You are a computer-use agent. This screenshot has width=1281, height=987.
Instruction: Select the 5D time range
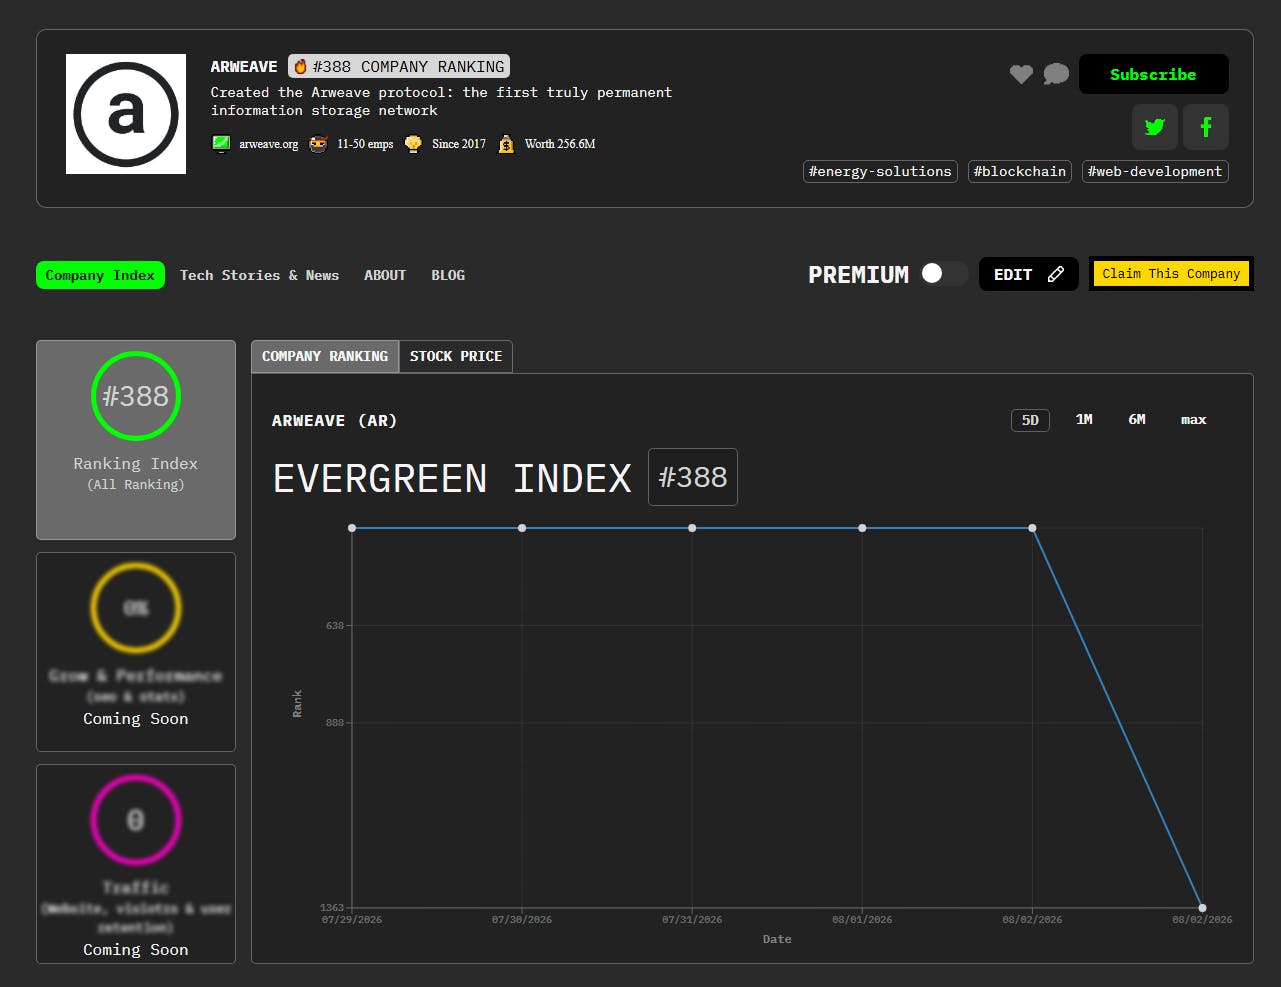click(x=1030, y=420)
